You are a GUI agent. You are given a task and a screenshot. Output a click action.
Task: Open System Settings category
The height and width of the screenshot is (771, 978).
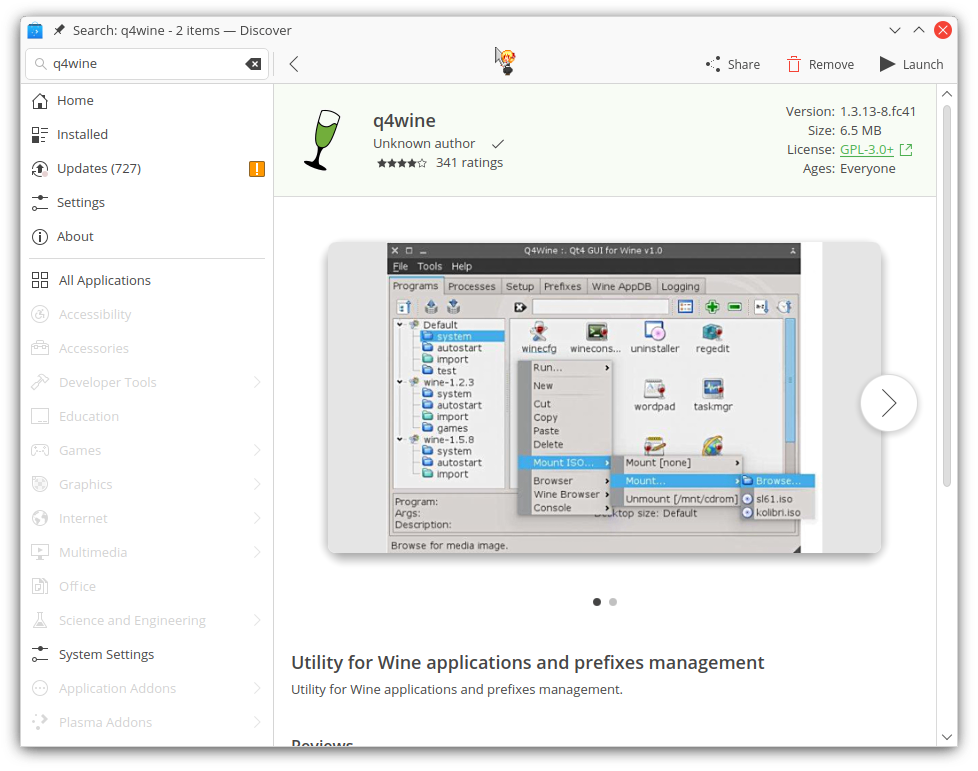click(147, 654)
